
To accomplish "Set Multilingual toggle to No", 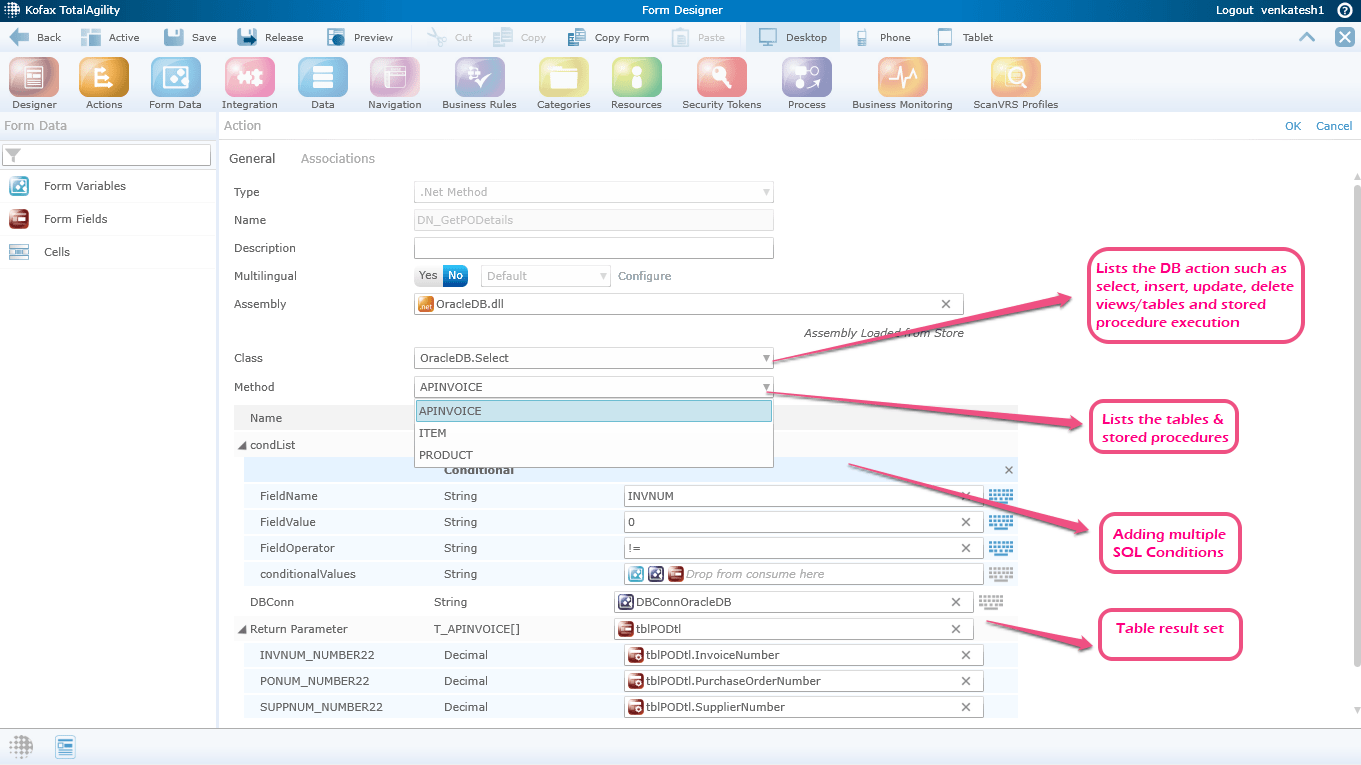I will (456, 276).
